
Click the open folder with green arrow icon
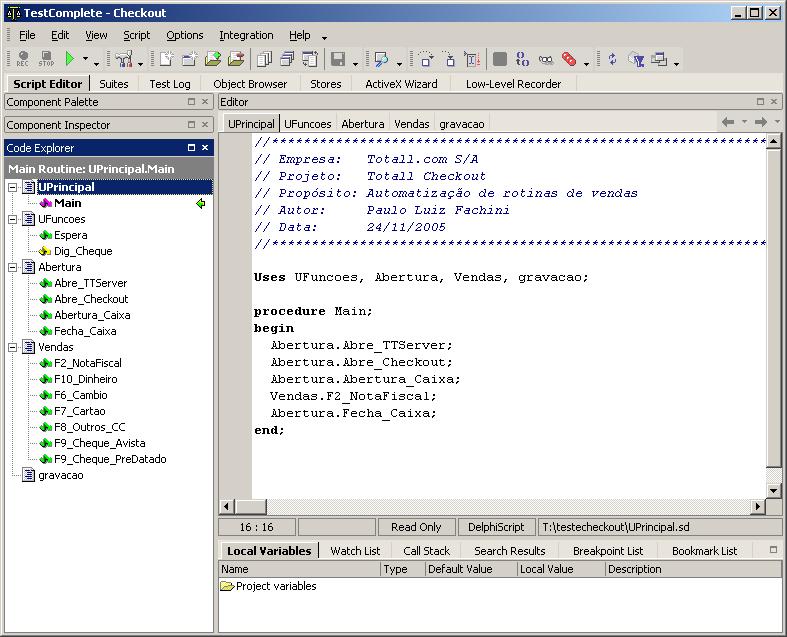point(213,59)
